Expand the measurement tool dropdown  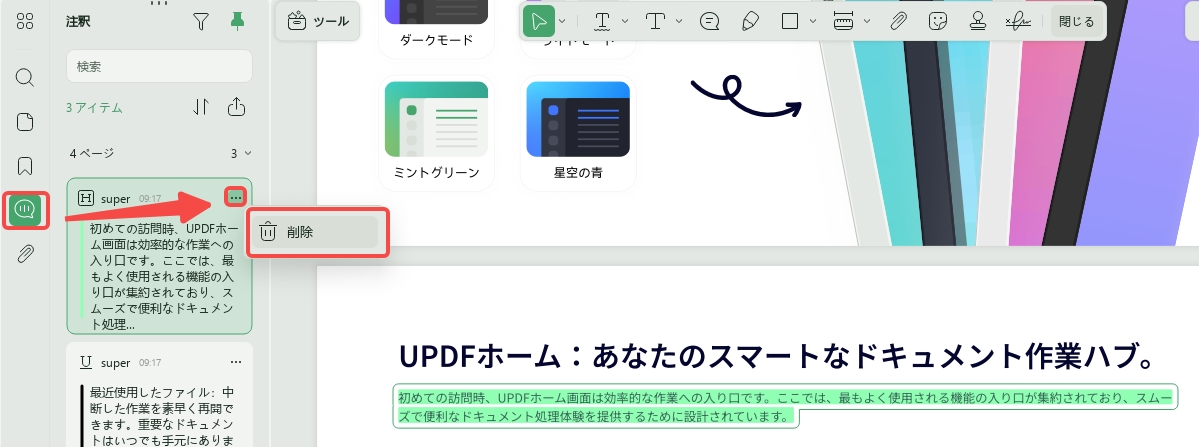[866, 21]
